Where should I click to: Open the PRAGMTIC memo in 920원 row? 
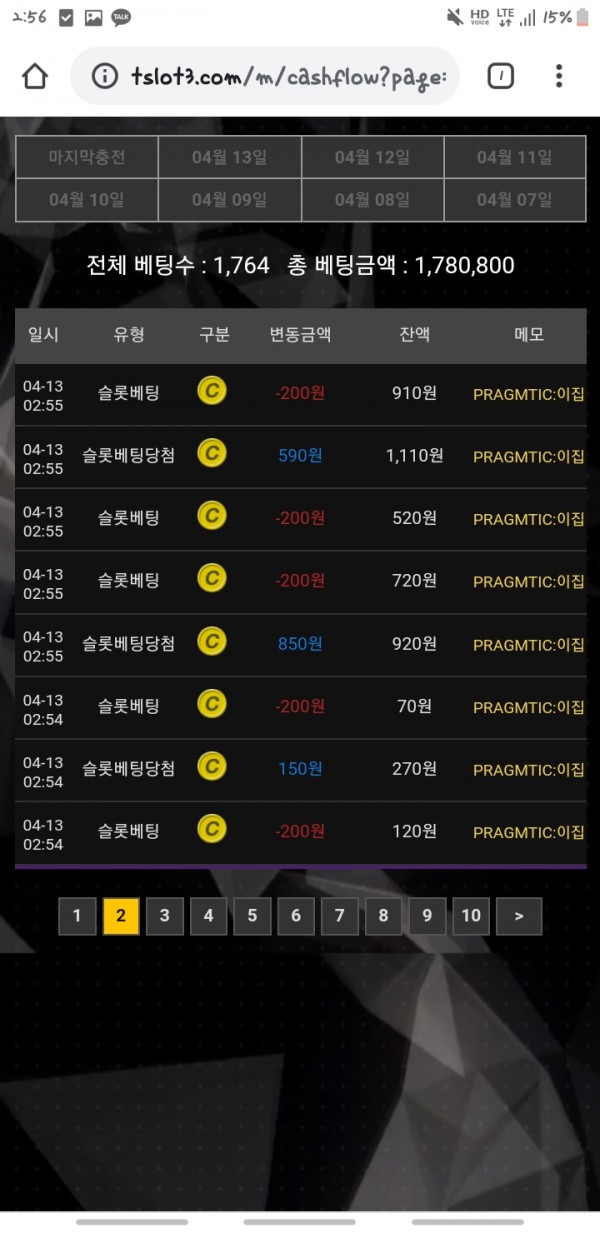(528, 644)
